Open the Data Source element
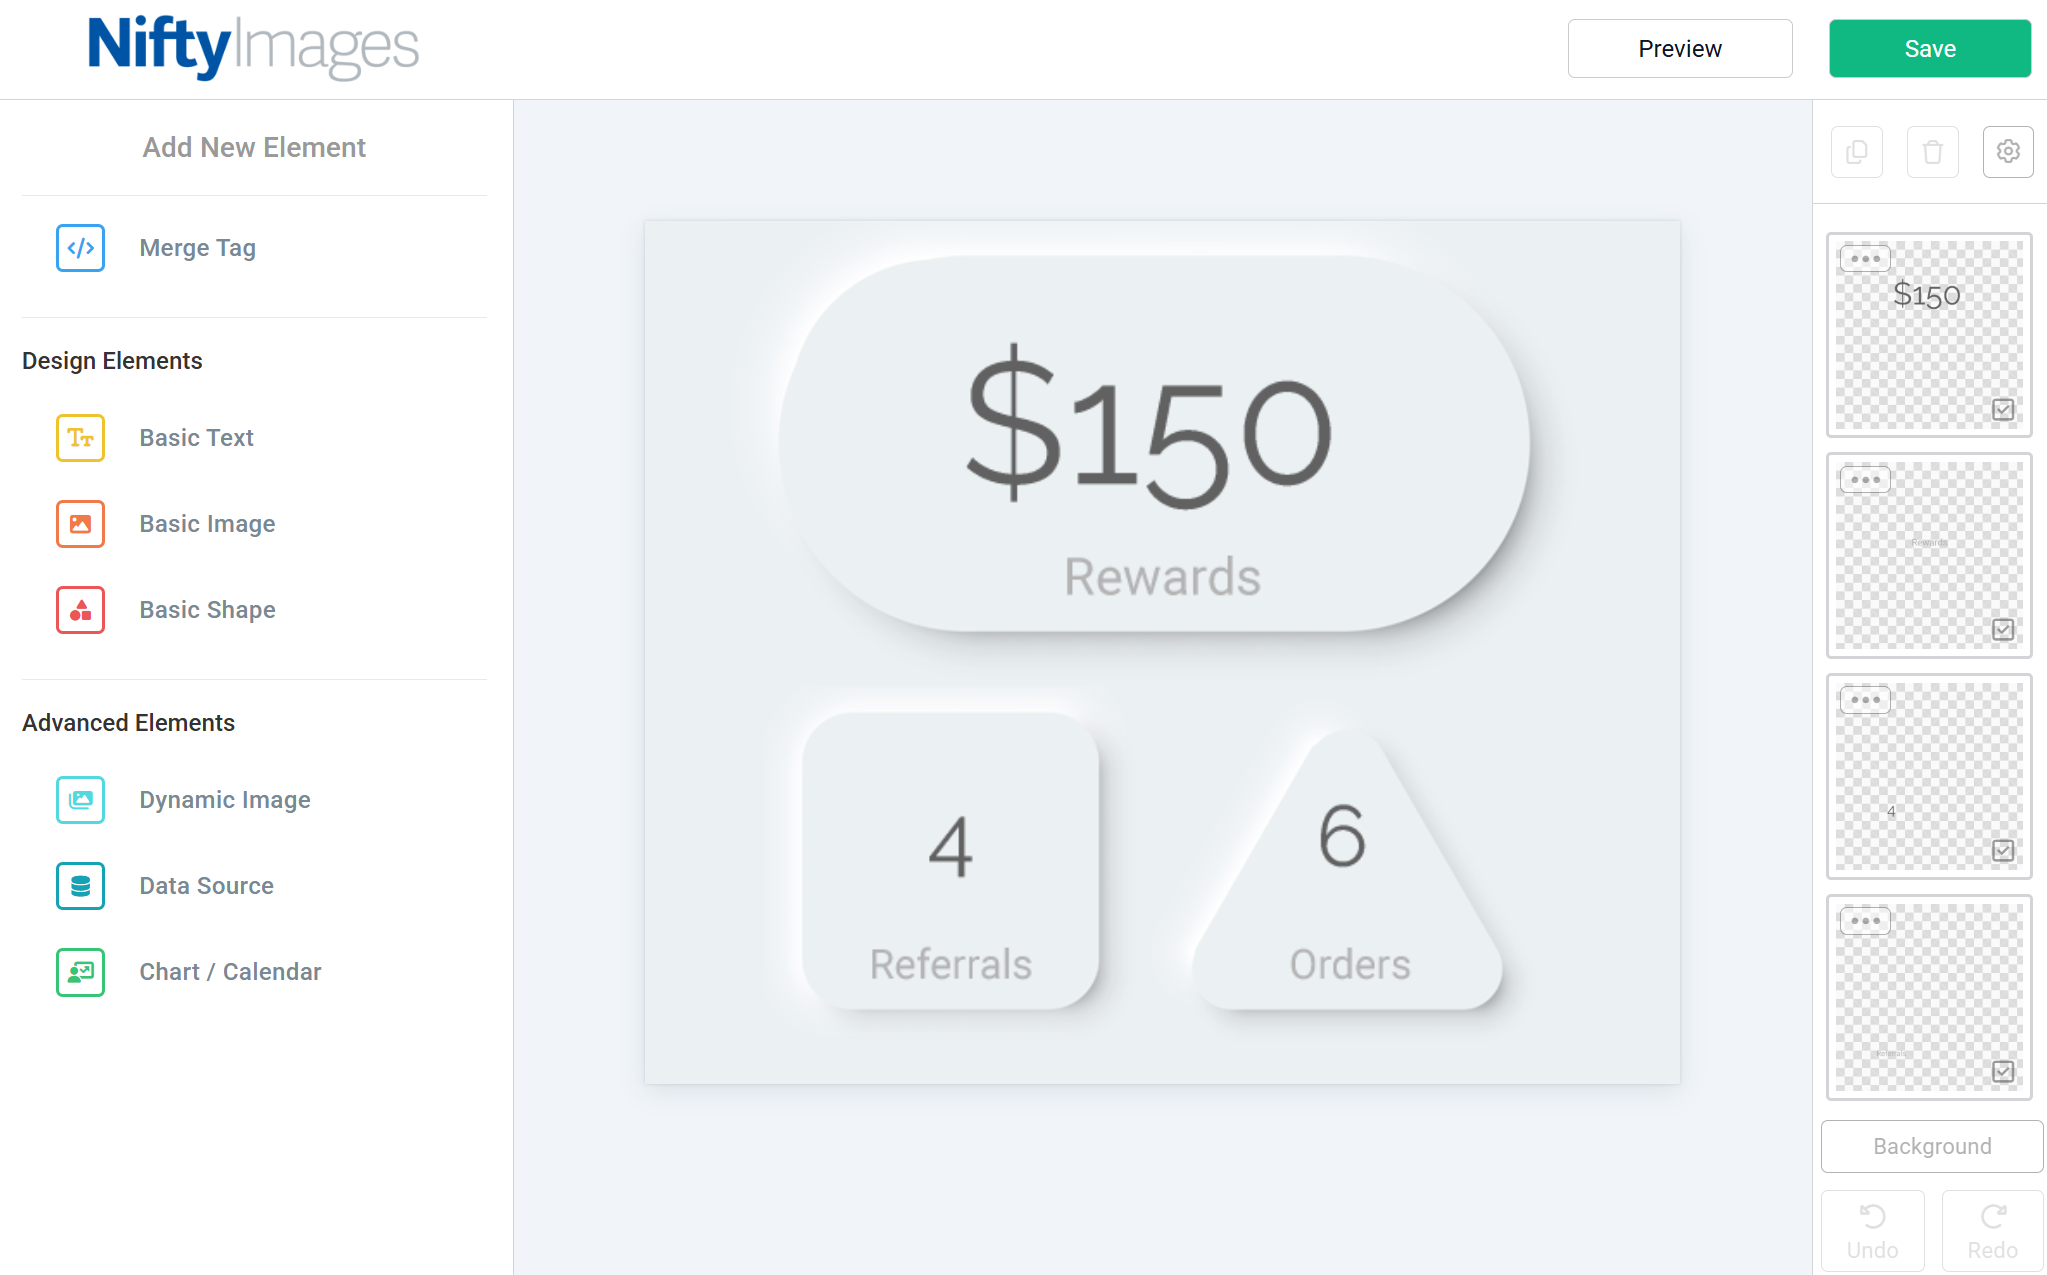 coord(206,885)
